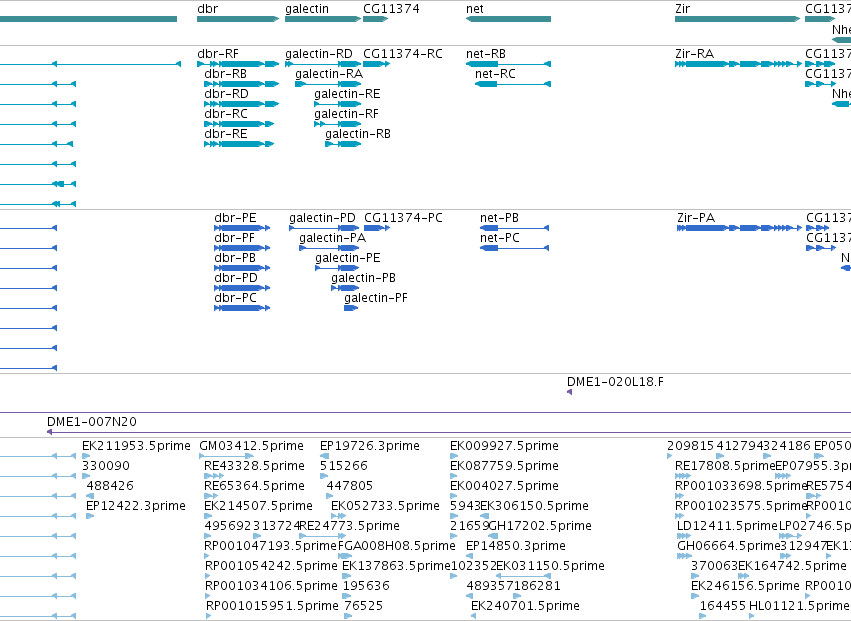851x621 pixels.
Task: Select transcript dbr-RC
Action: coord(239,124)
